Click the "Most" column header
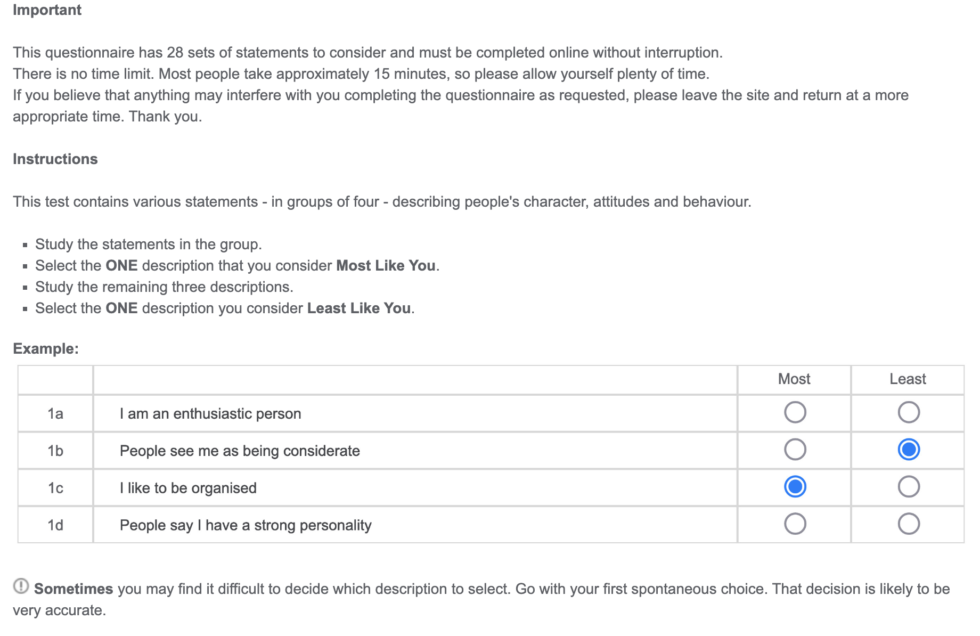Screen dimensions: 980x636 click(794, 379)
